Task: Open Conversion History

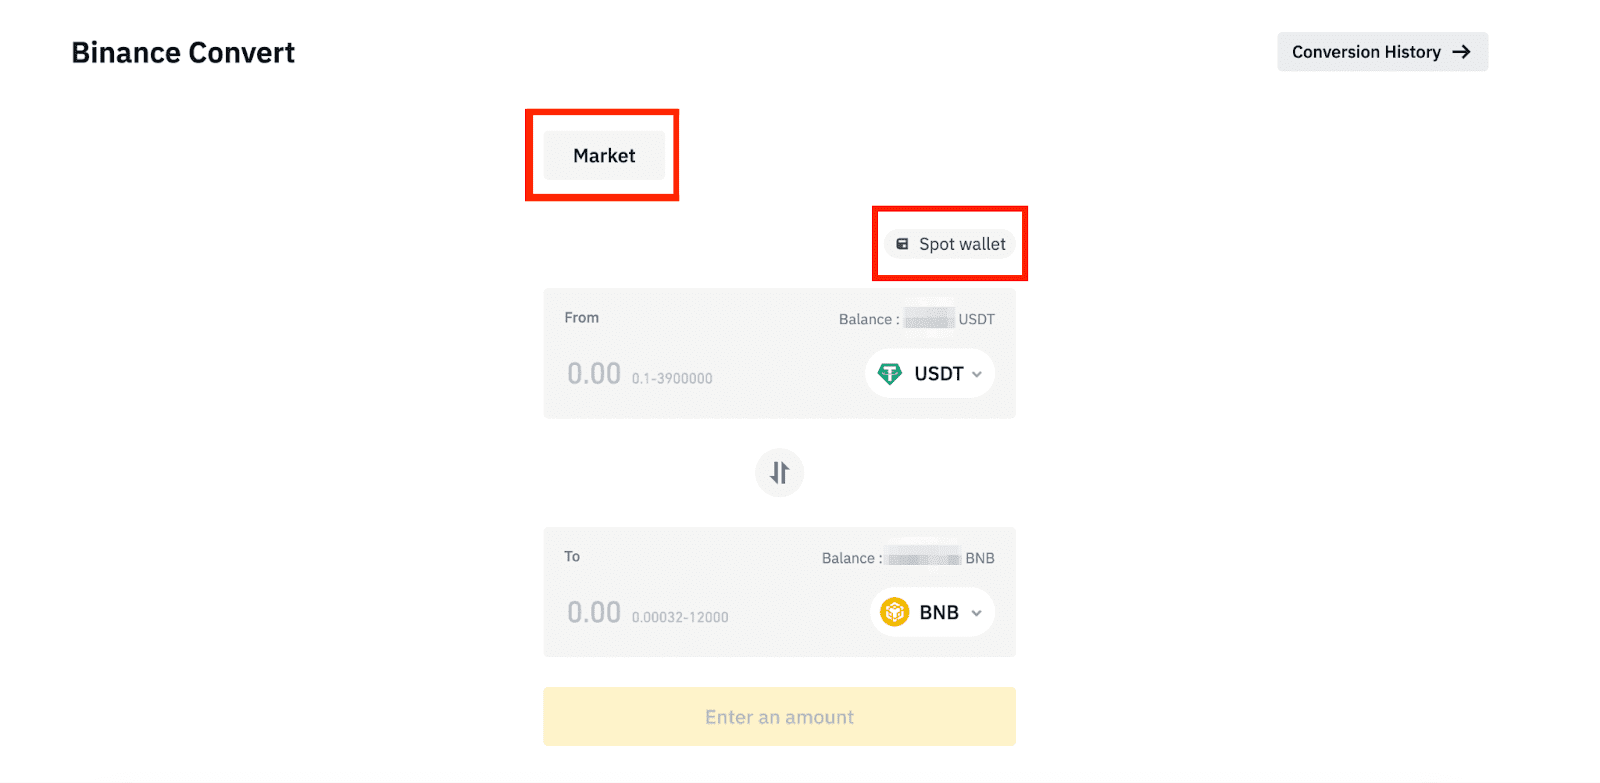Action: (x=1381, y=52)
